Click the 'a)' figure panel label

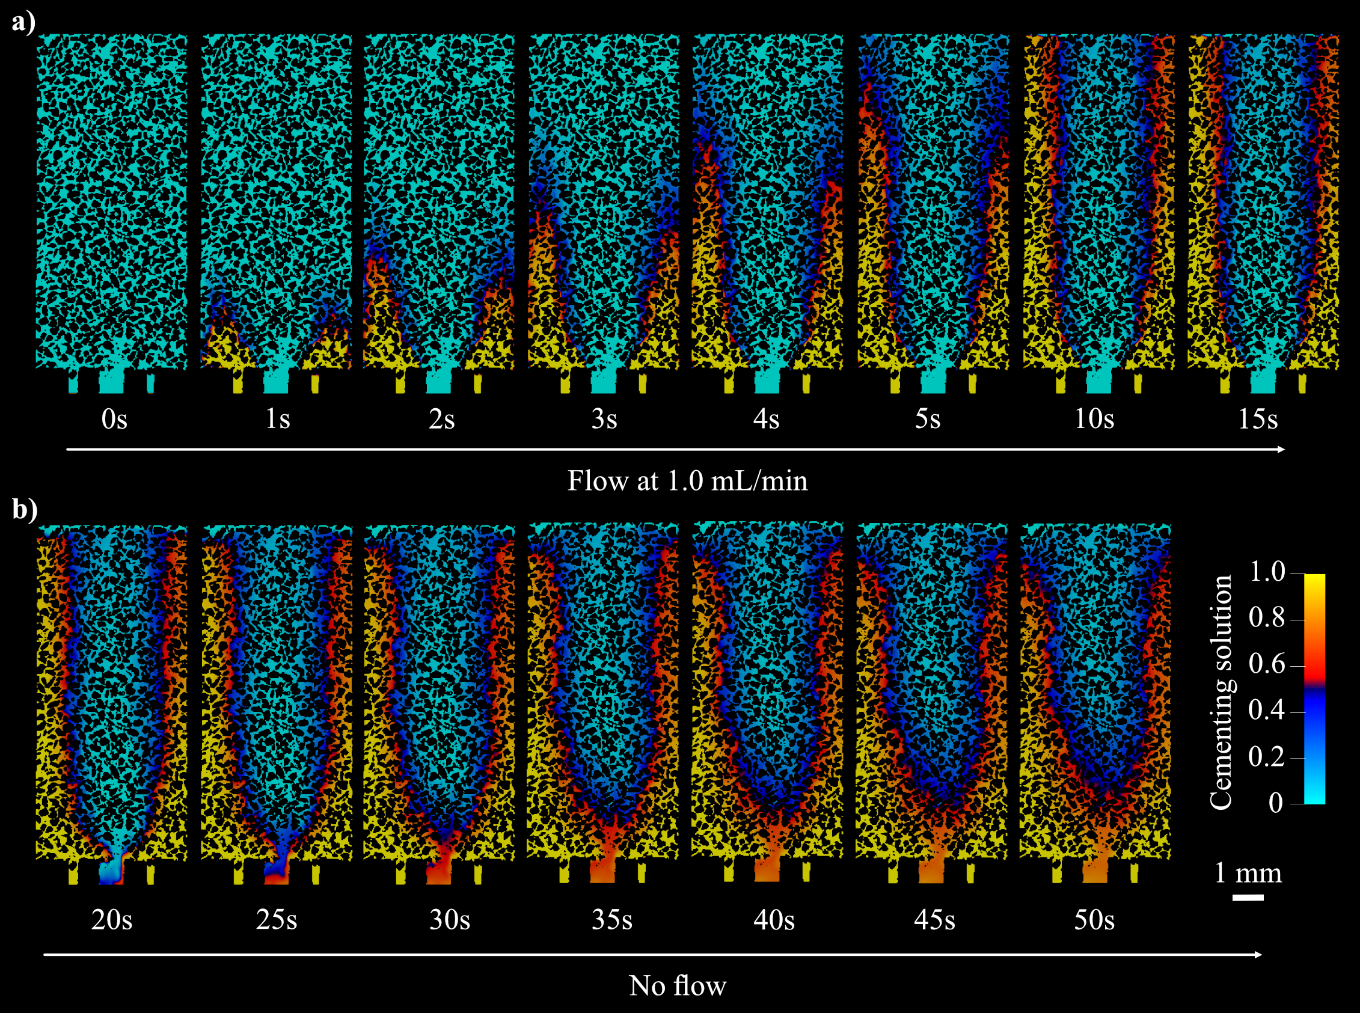click(x=23, y=21)
